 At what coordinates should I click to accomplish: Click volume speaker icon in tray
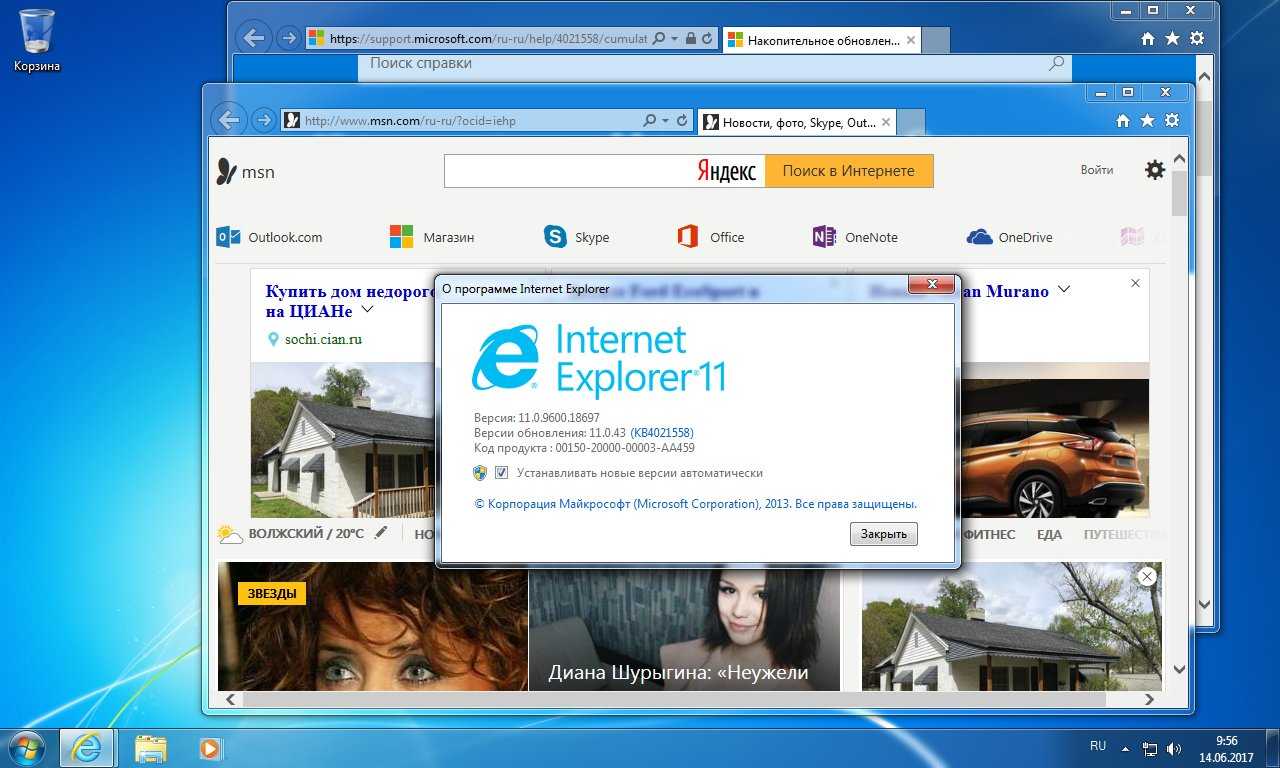pos(1173,748)
